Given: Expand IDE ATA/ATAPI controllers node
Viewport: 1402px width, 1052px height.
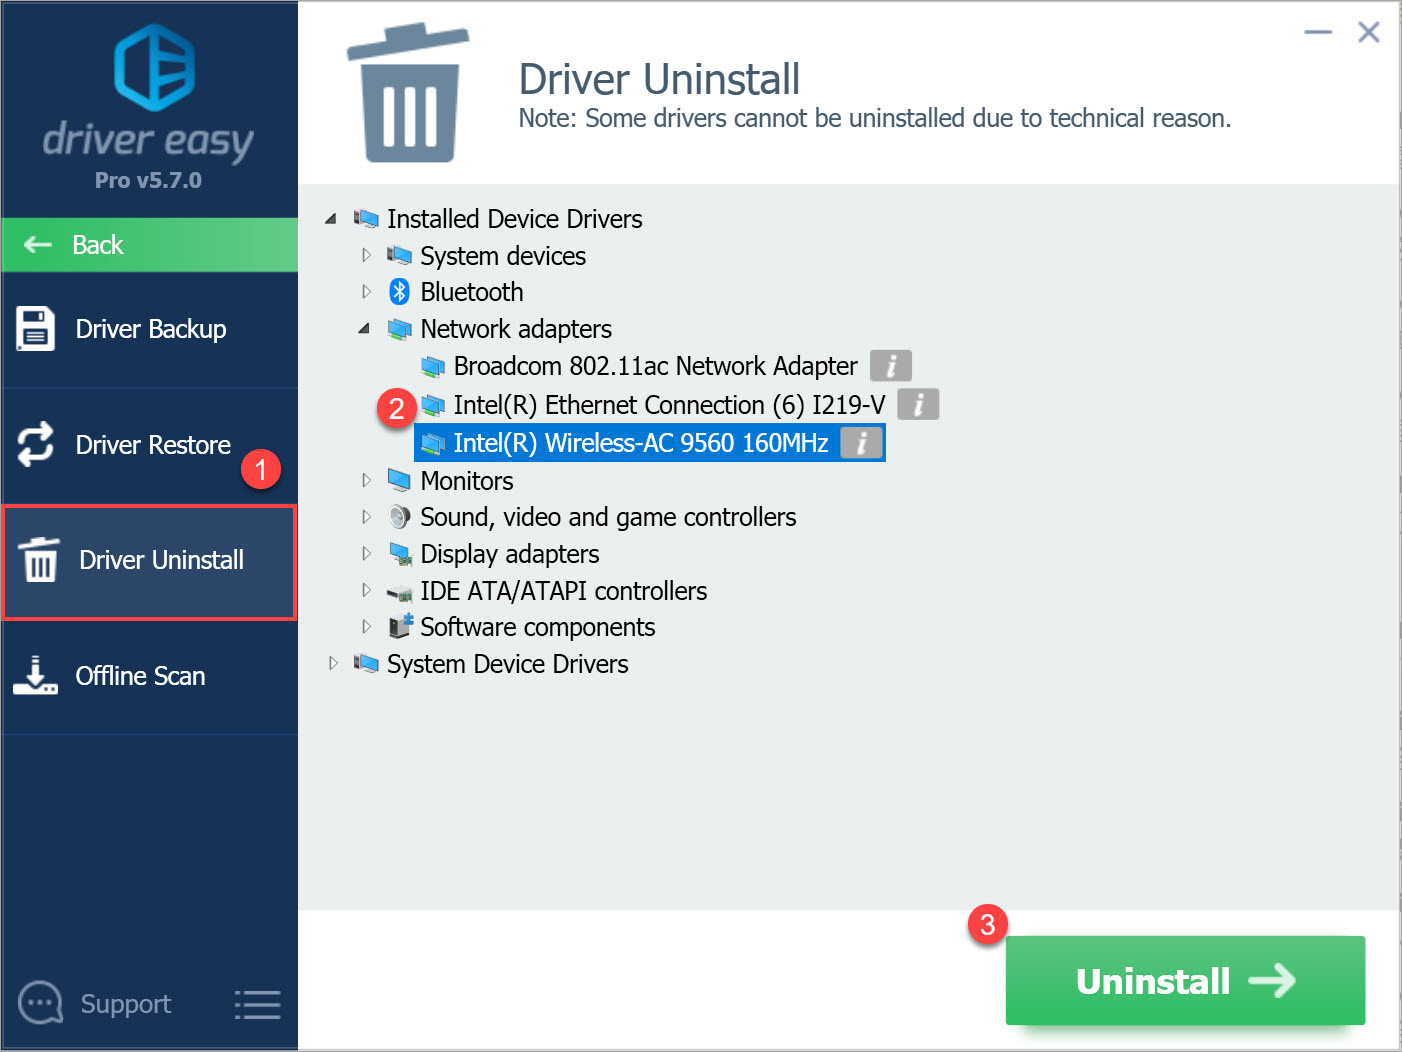Looking at the screenshot, I should point(366,590).
